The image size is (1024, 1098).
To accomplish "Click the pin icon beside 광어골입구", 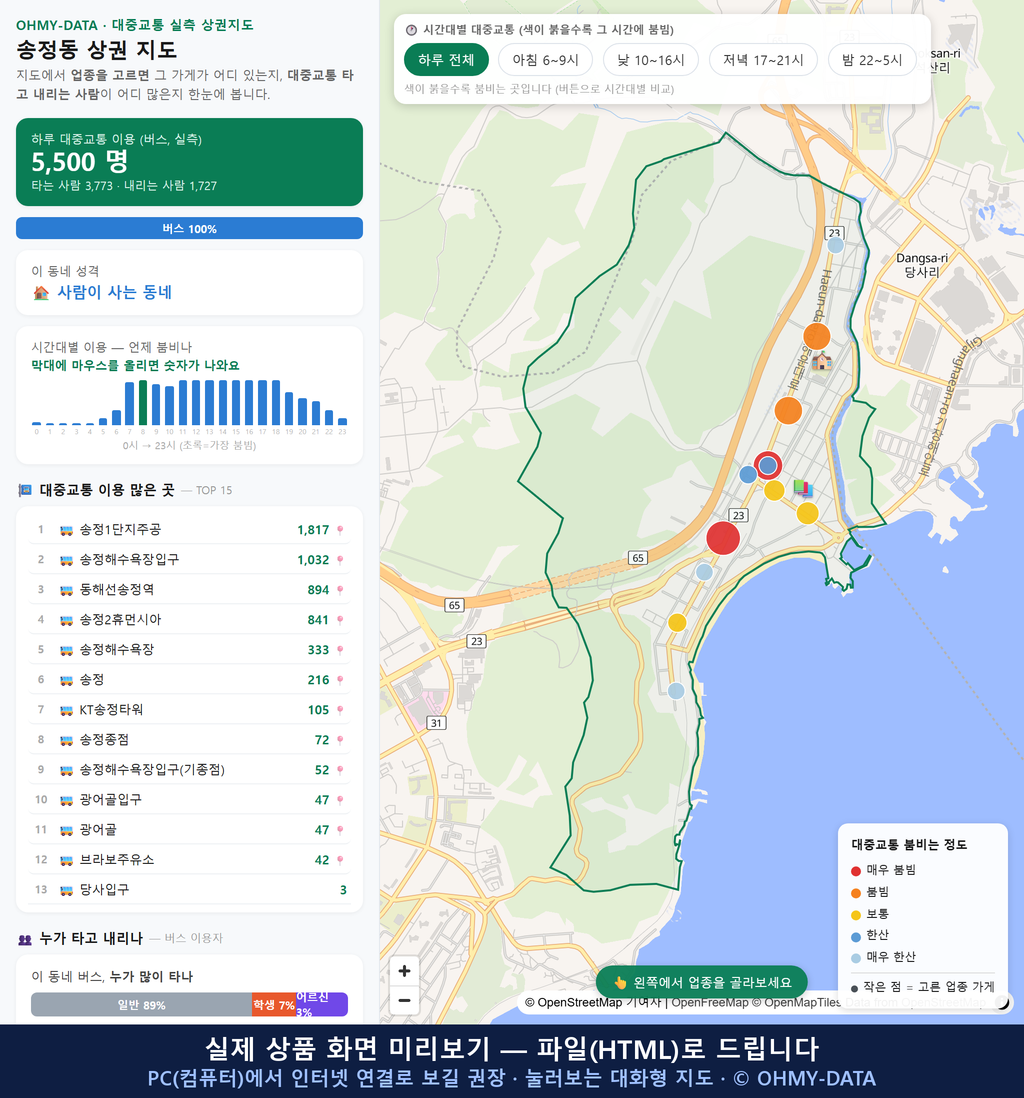I will tap(340, 800).
